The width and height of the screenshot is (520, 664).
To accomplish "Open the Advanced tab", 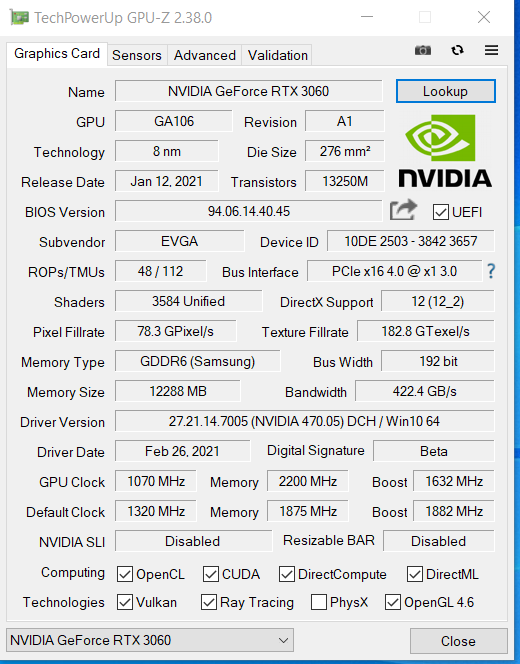I will [205, 55].
